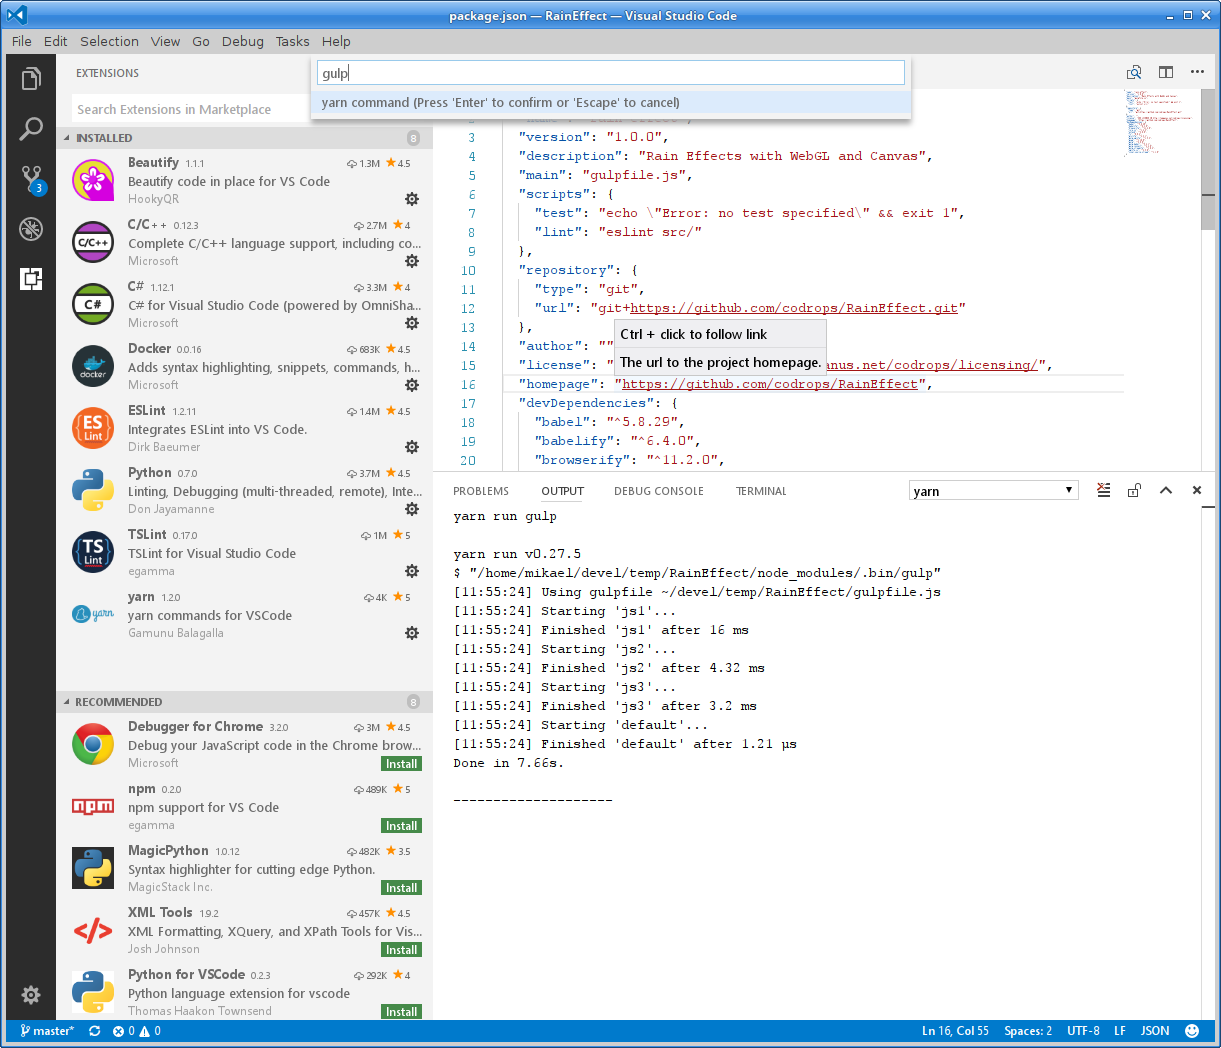Image resolution: width=1221 pixels, height=1048 pixels.
Task: Change end of line sequence LF
Action: (1120, 1031)
